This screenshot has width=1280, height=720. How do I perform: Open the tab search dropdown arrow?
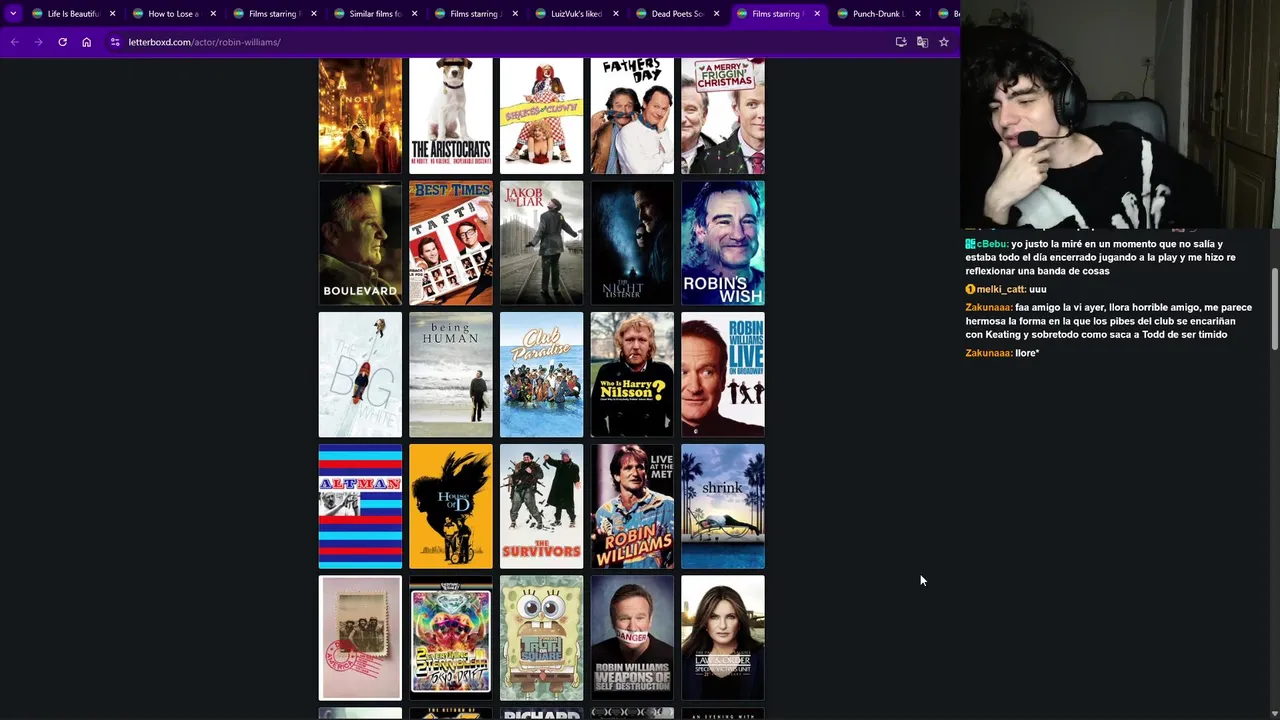(13, 14)
